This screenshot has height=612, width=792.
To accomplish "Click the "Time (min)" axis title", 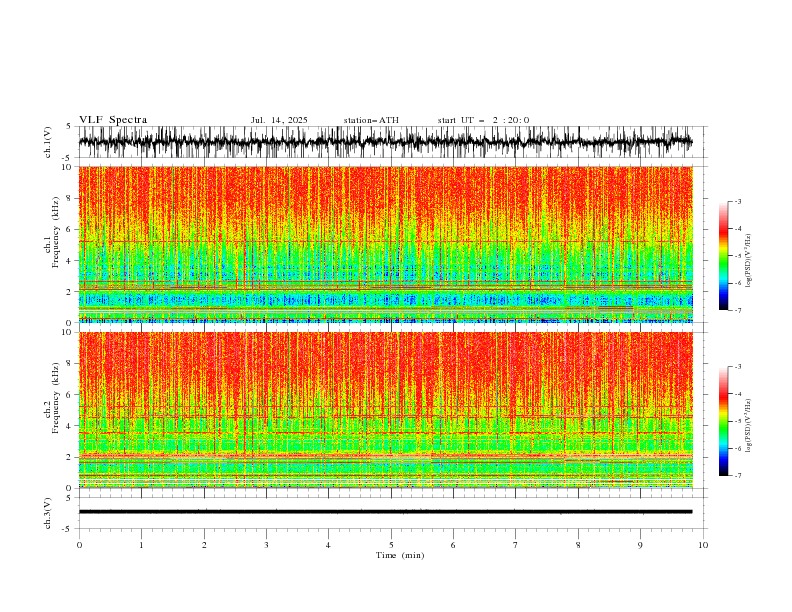I will (400, 555).
